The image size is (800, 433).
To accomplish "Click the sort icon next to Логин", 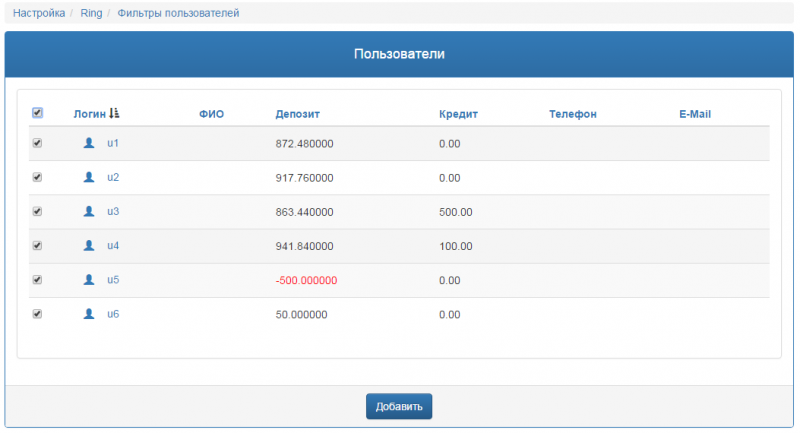I will 114,114.
